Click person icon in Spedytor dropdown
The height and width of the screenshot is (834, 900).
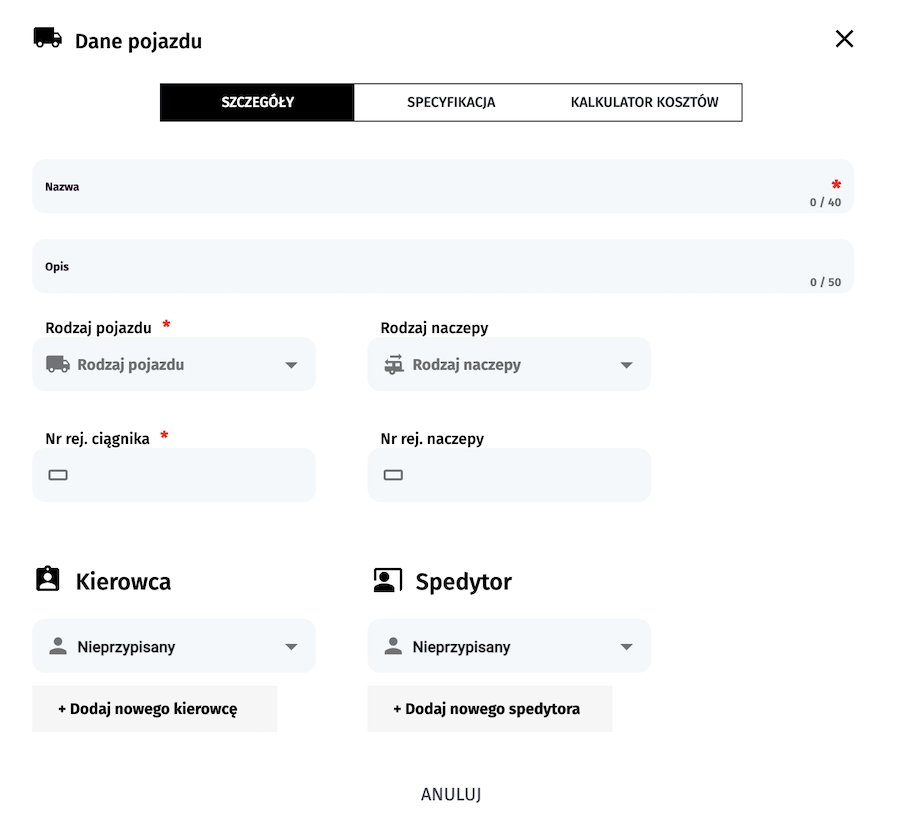394,647
